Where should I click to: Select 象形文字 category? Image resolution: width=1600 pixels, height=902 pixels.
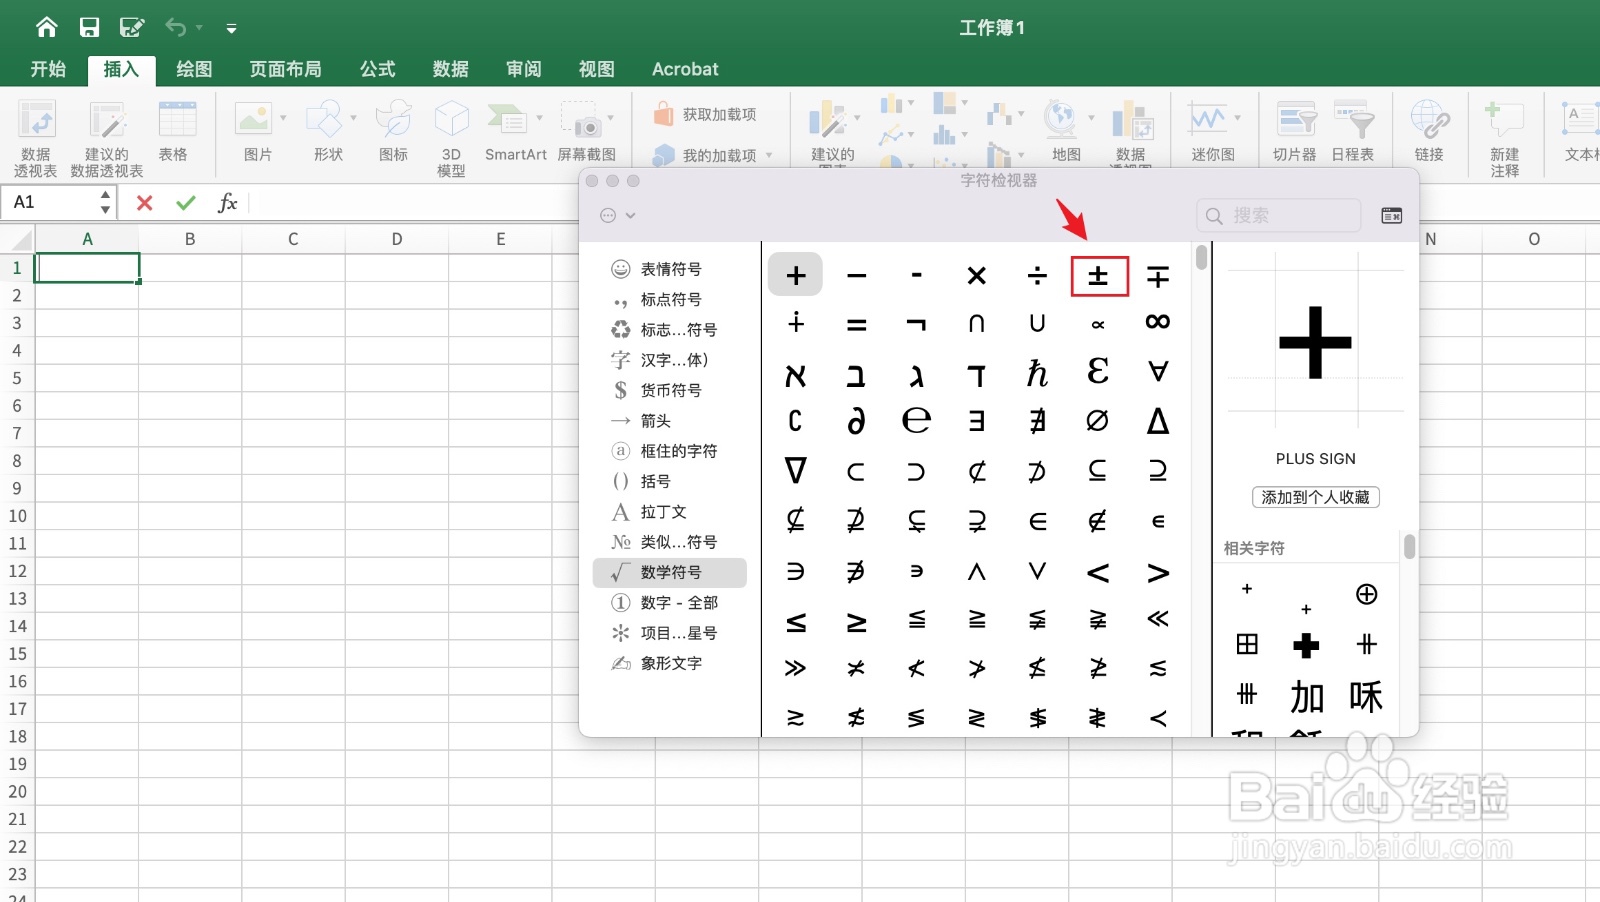point(670,663)
